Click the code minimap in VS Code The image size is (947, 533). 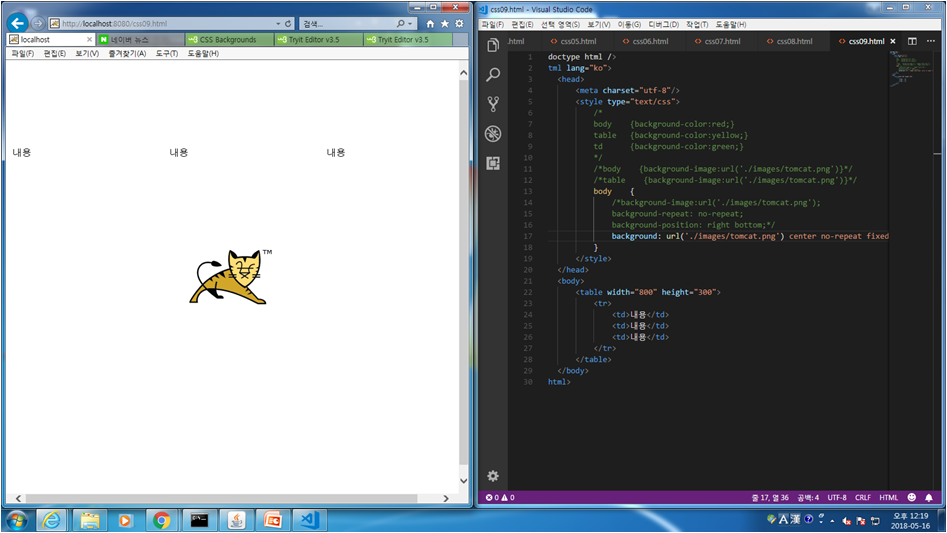click(910, 68)
